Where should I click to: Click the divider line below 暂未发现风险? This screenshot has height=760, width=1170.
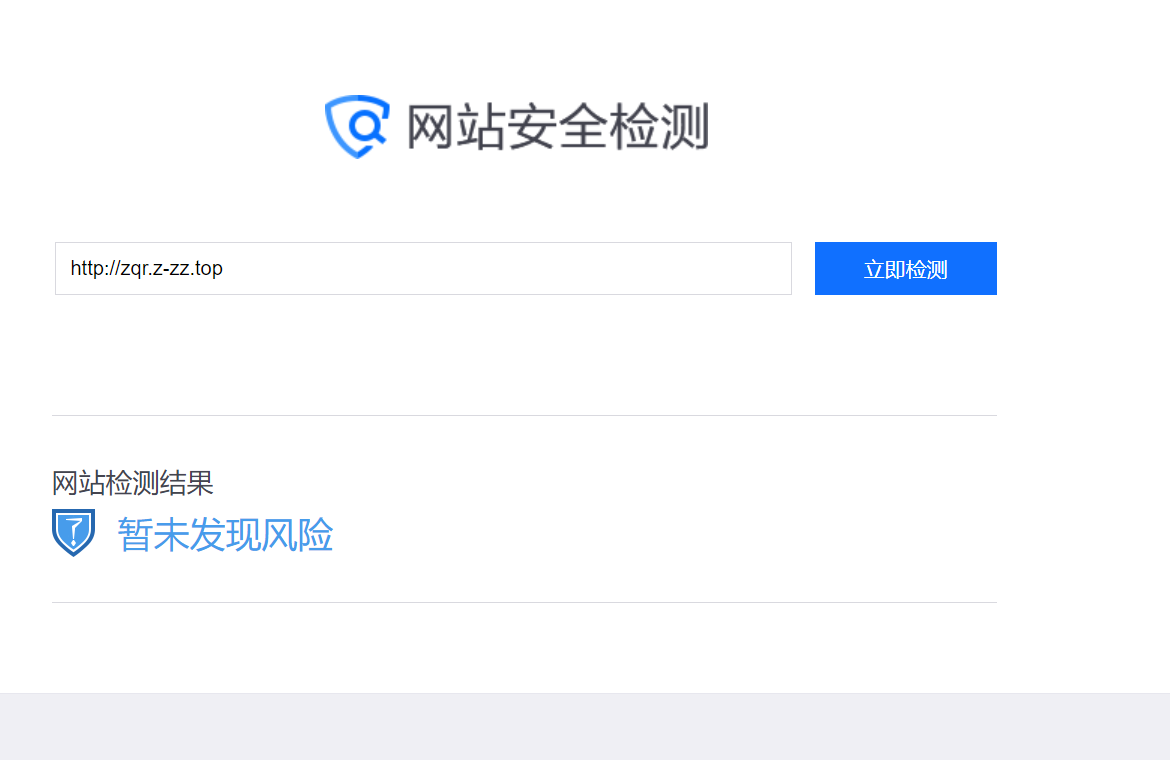click(524, 603)
